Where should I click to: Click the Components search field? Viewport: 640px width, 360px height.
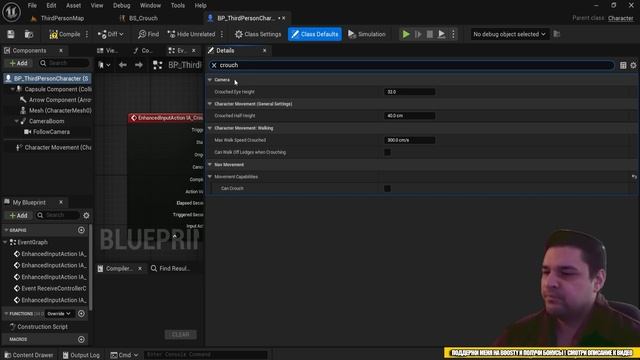[x=64, y=63]
